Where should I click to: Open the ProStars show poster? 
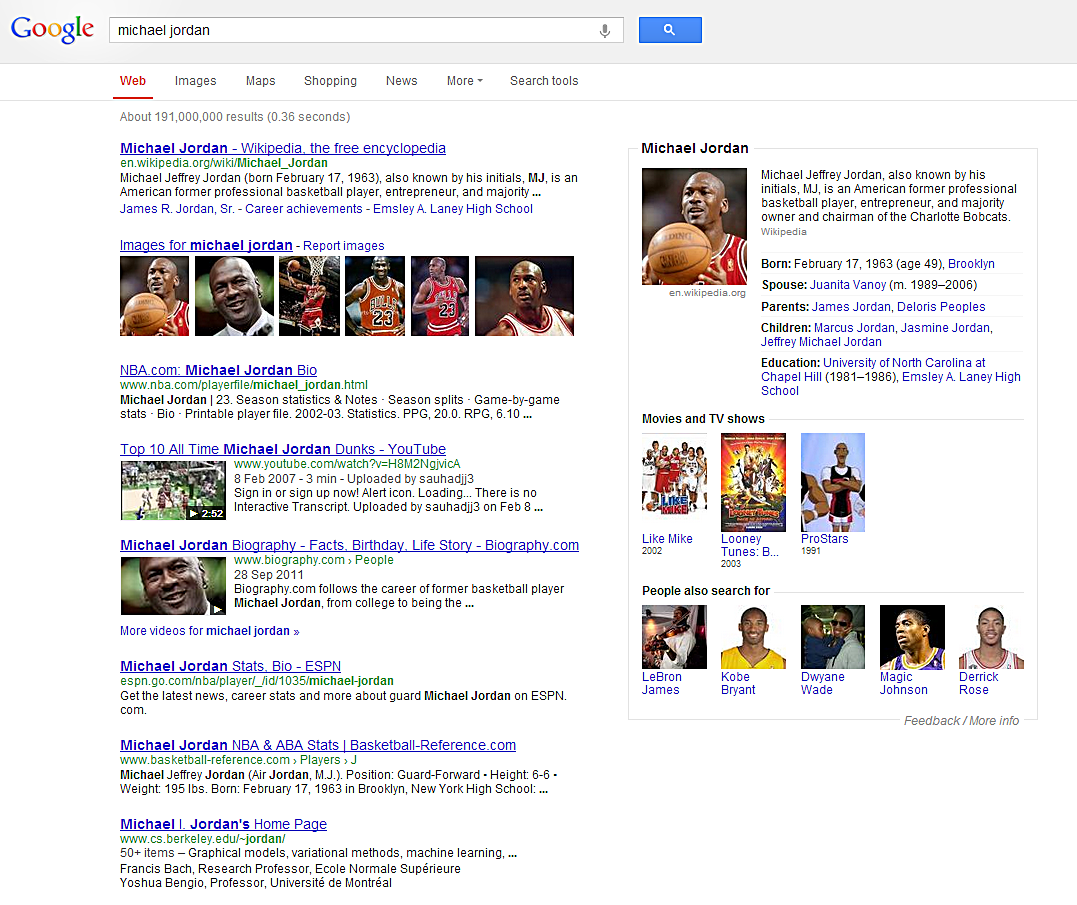[833, 482]
